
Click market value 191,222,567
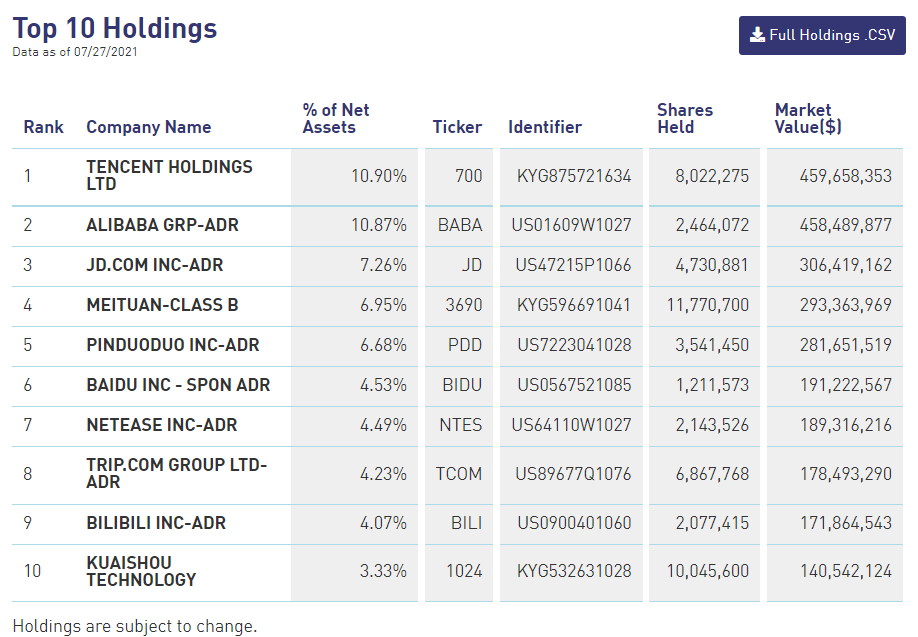point(845,385)
